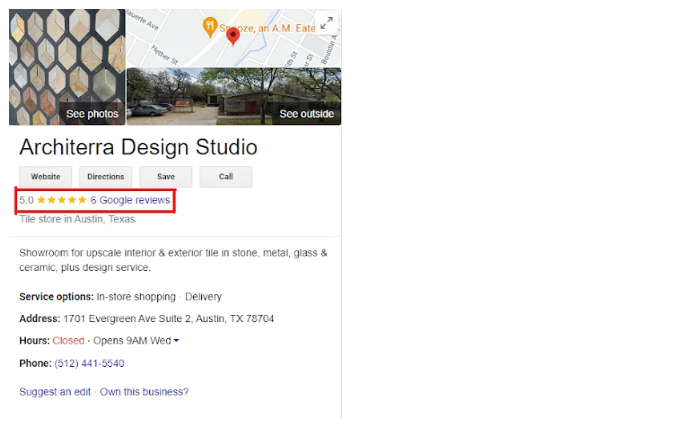Select the Architerra Design Studio title
Viewport: 692px width, 432px height.
[x=139, y=147]
